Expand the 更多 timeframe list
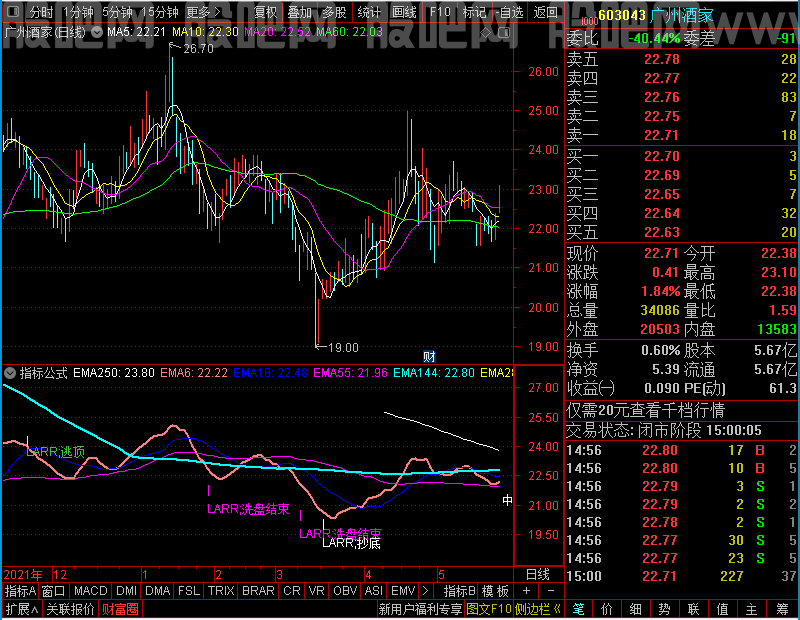Screen dimensions: 800x620 coord(204,12)
